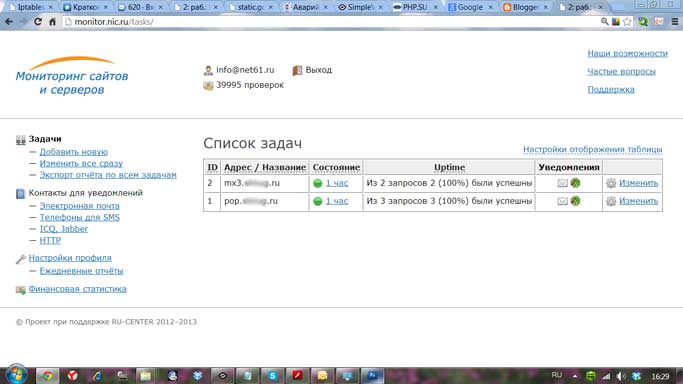
Task: Click the RU language indicator in taskbar
Action: 556,376
